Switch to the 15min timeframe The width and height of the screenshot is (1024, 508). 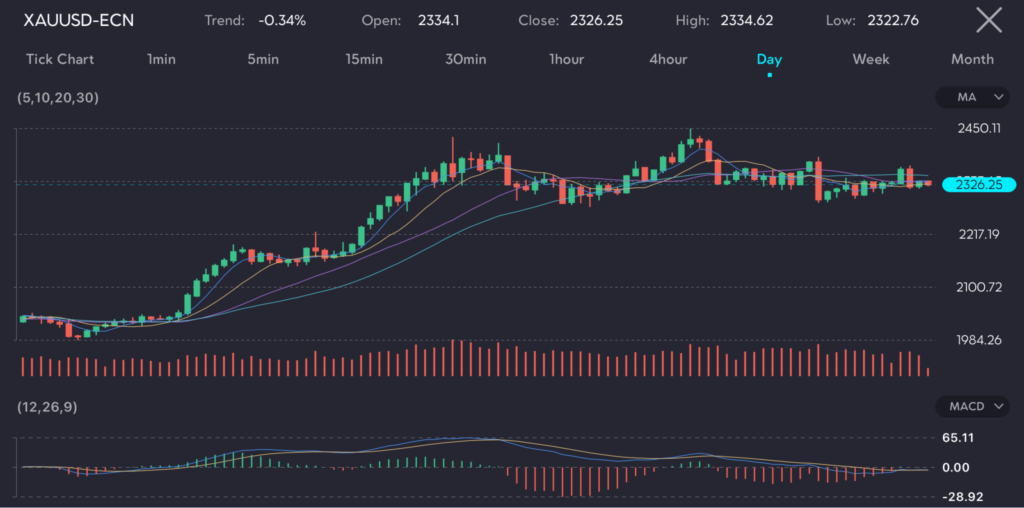[364, 59]
